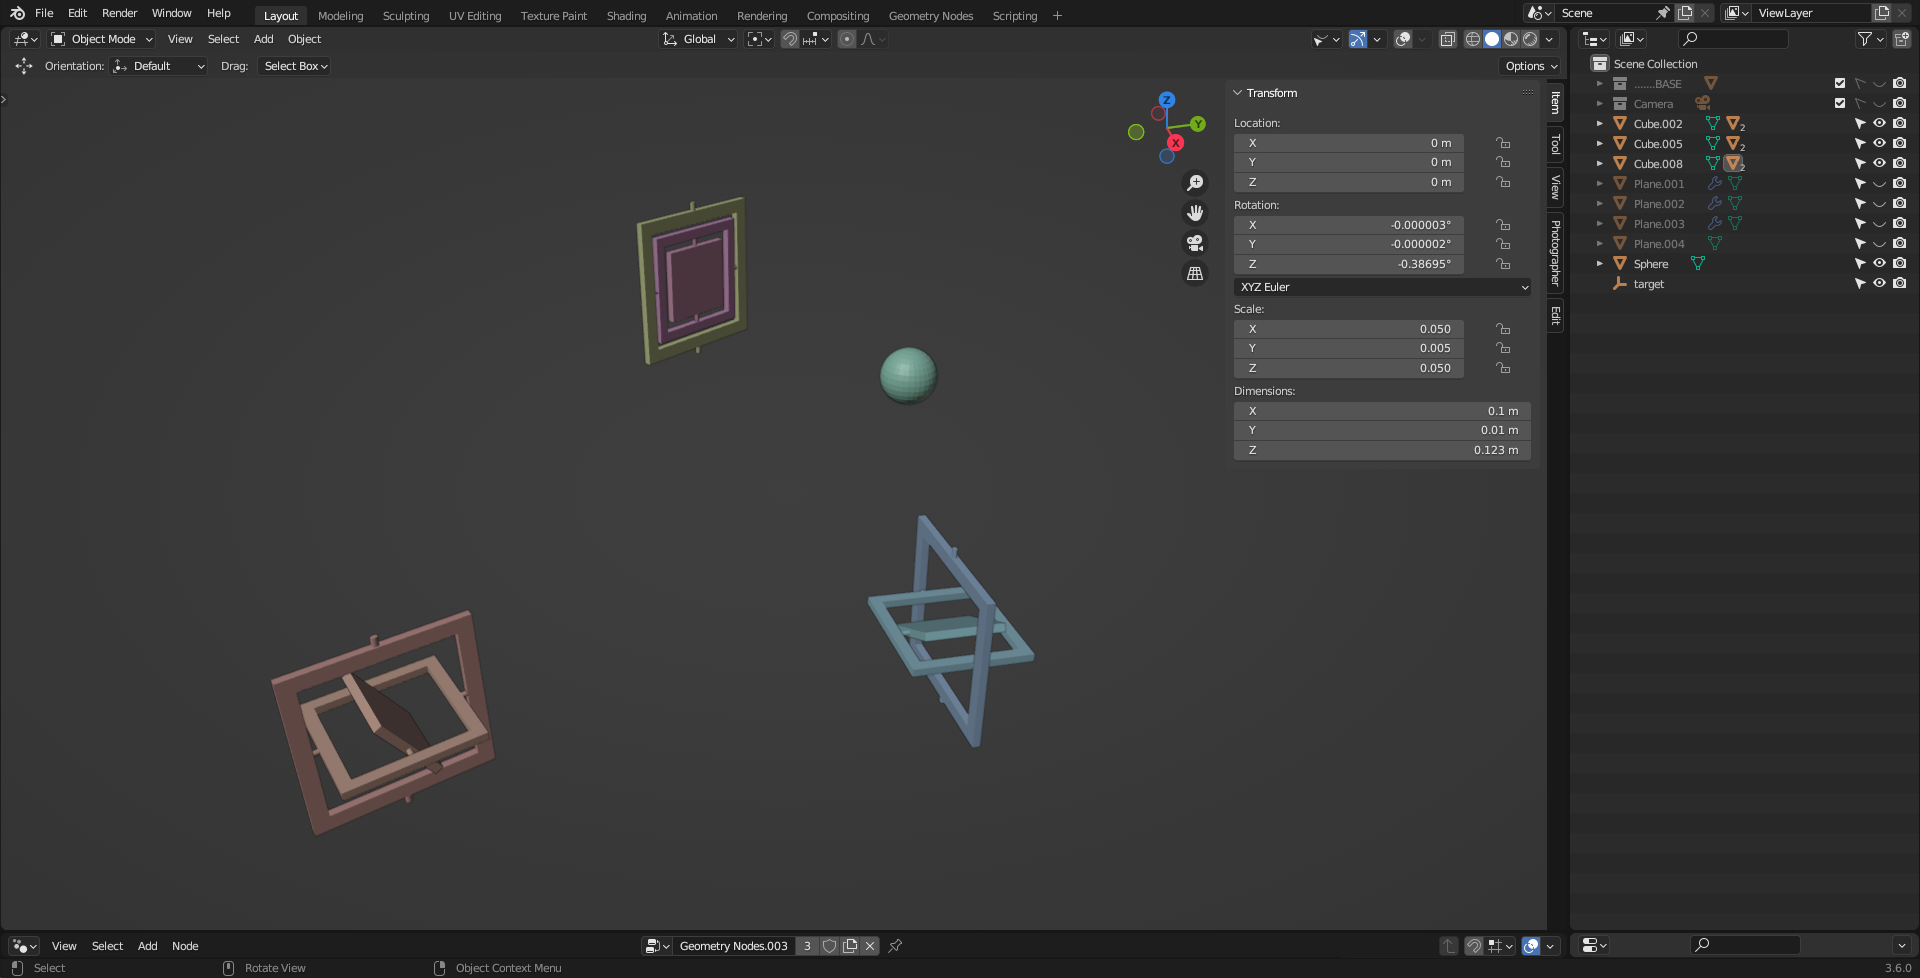The image size is (1920, 978).
Task: Disable render camera icon for Cube.008
Action: [1899, 164]
